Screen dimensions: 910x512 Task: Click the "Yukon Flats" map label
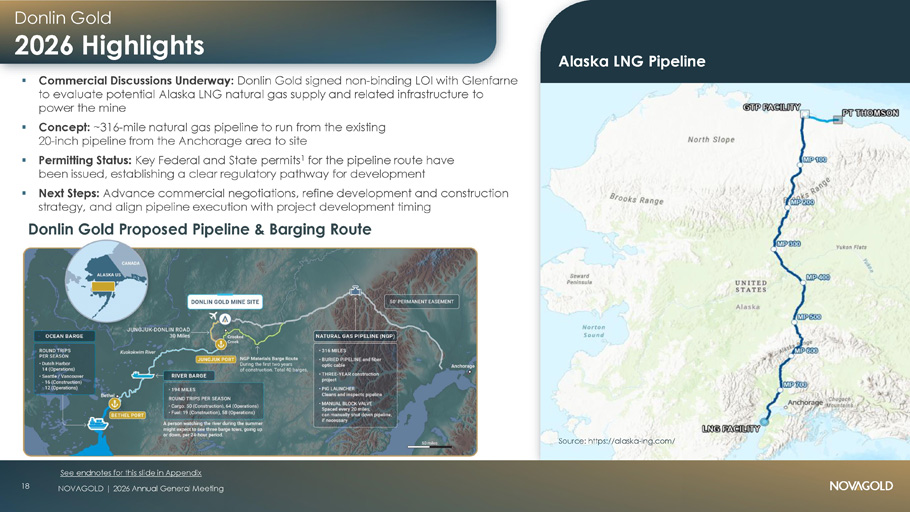(851, 247)
